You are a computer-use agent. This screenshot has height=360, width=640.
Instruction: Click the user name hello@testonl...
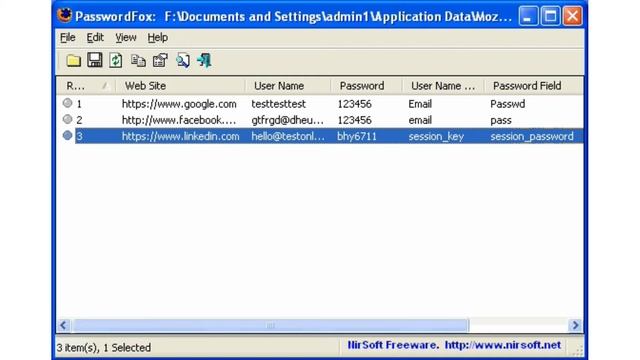tap(288, 136)
